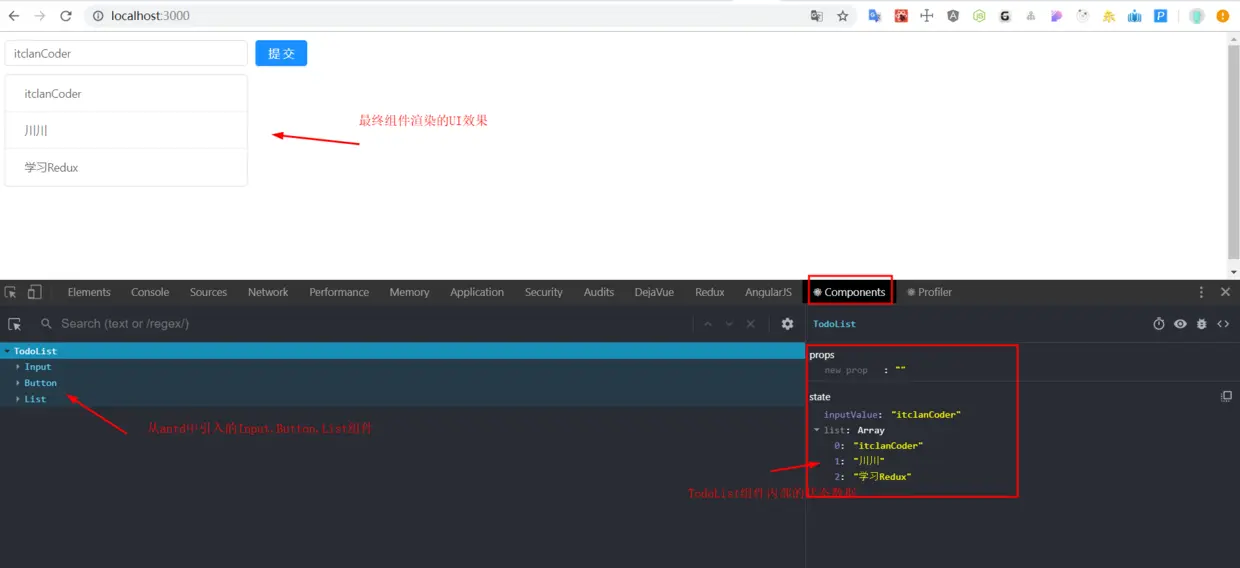The height and width of the screenshot is (568, 1240).
Task: Switch to the React Profiler tab
Action: click(929, 292)
